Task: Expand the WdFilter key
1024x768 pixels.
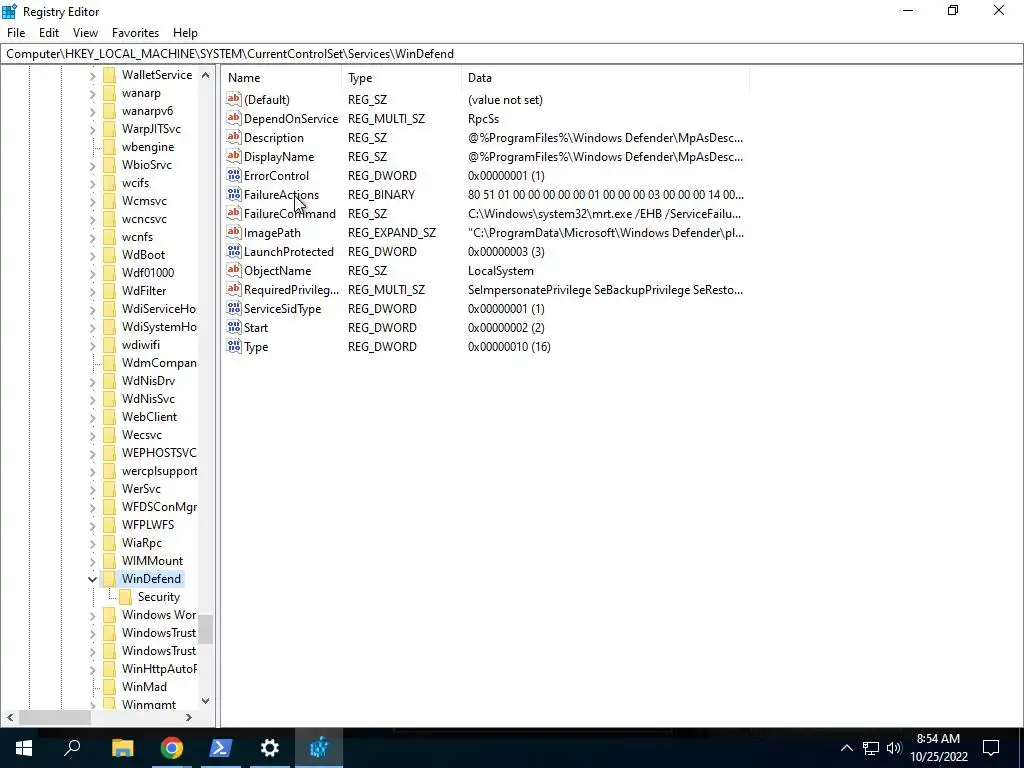Action: [x=92, y=291]
